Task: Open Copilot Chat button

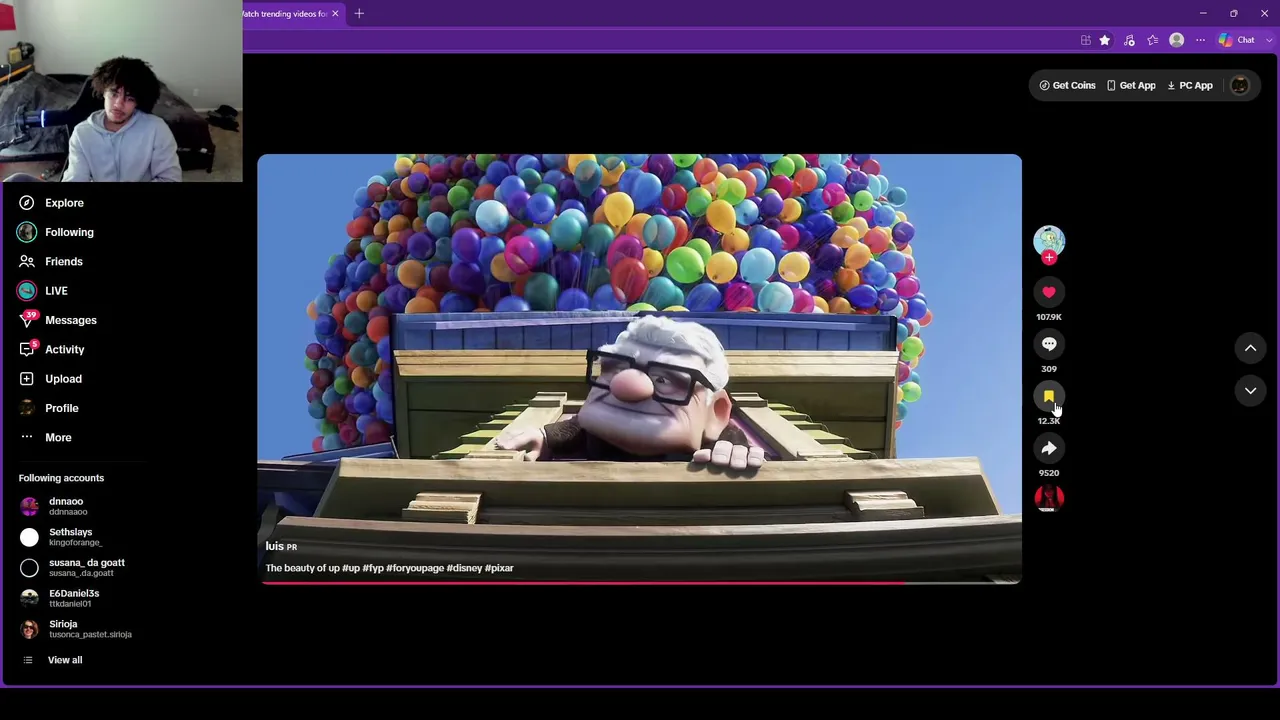Action: (1236, 40)
